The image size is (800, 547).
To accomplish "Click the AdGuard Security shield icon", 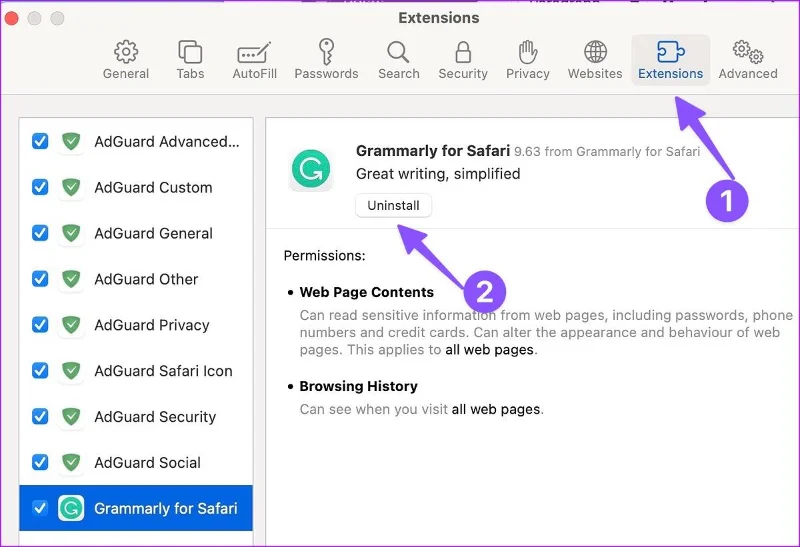I will click(71, 416).
